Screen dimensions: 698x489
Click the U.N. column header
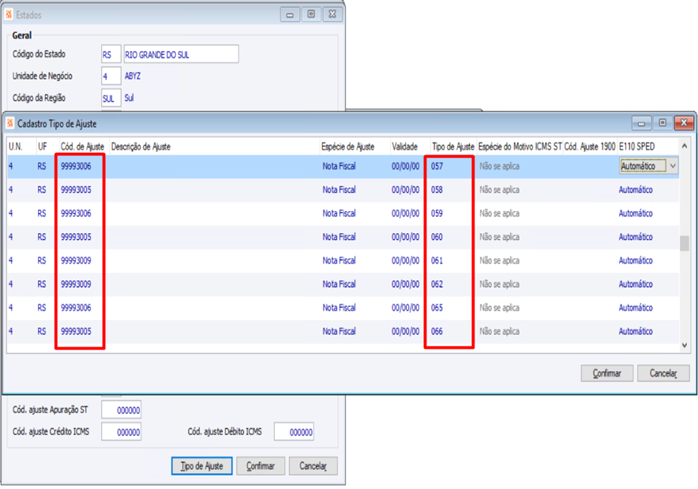pos(16,147)
